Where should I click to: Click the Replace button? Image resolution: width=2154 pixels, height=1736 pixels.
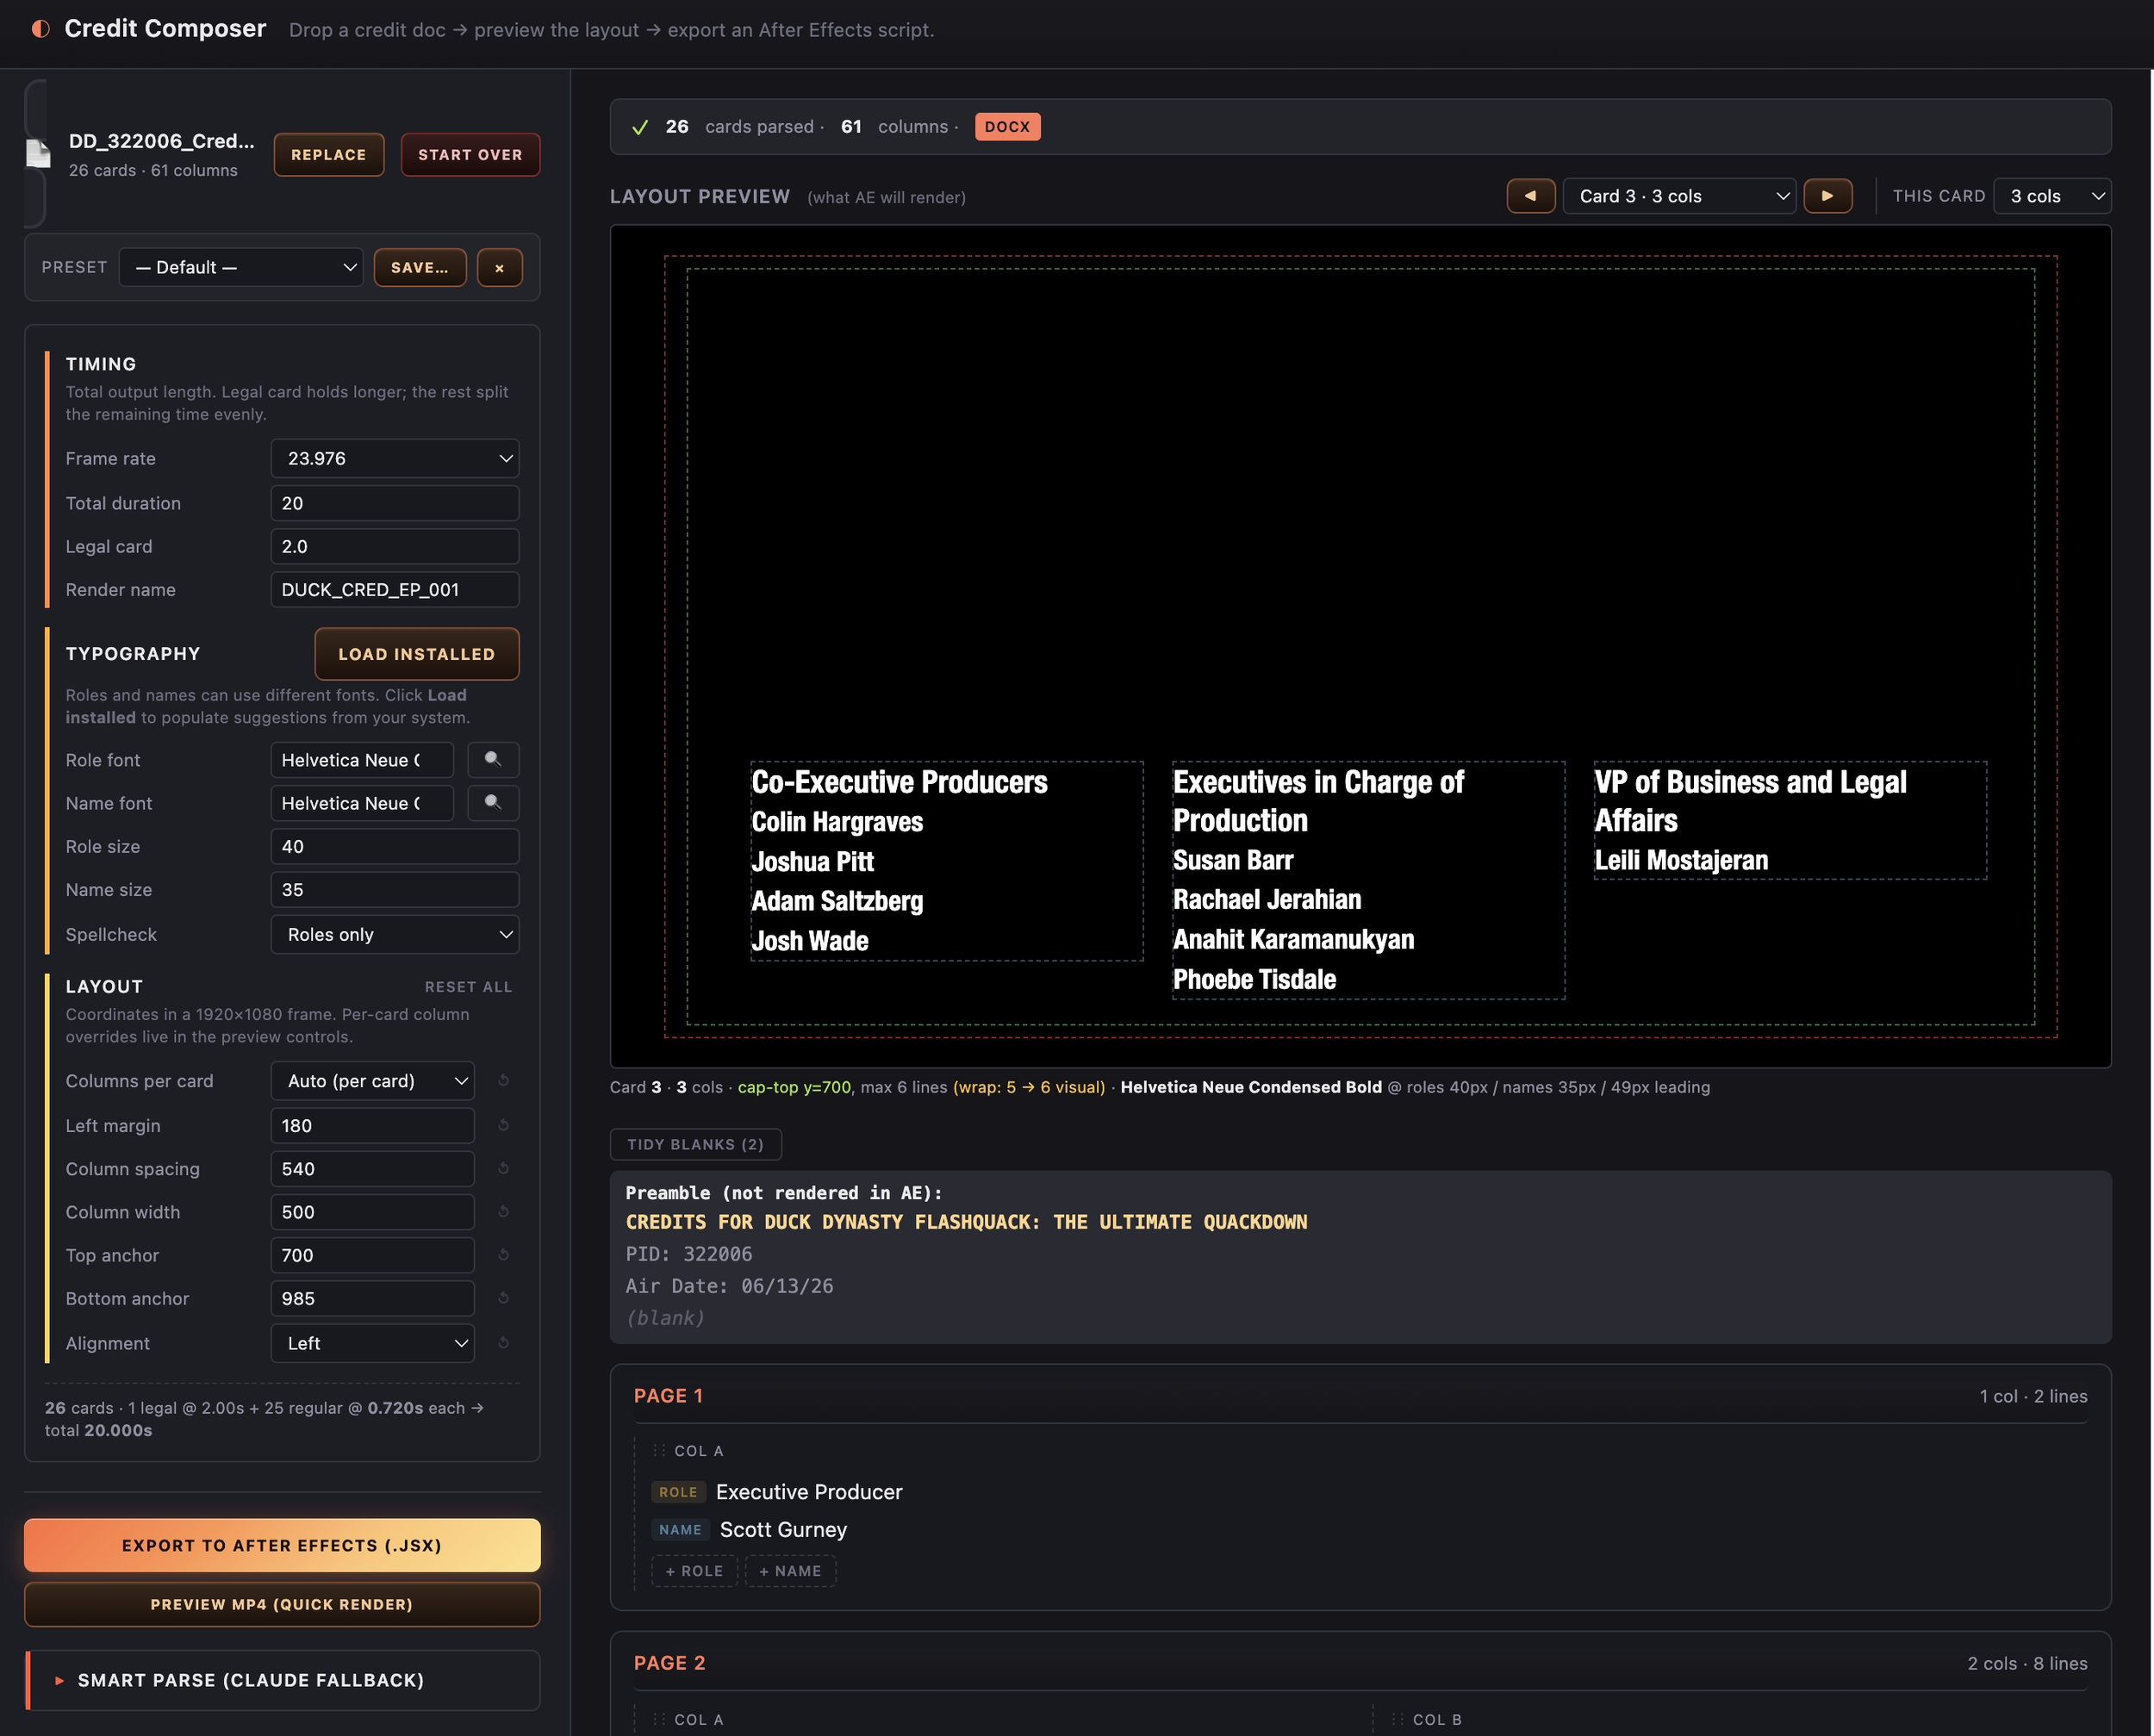[x=329, y=155]
